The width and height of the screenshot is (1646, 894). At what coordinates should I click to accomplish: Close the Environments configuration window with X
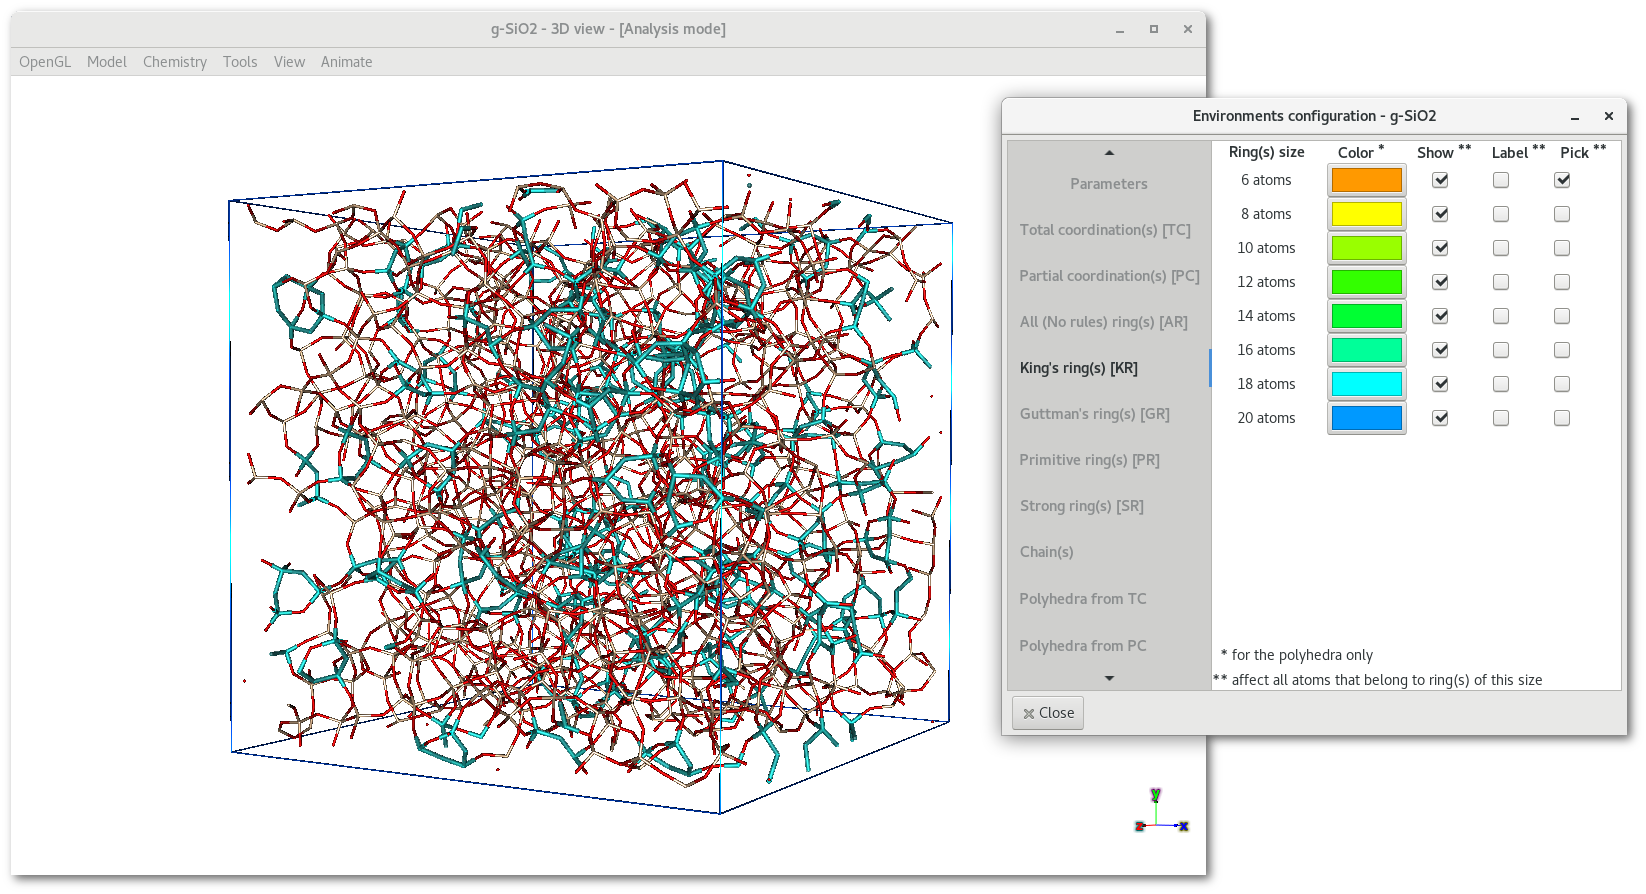1608,116
